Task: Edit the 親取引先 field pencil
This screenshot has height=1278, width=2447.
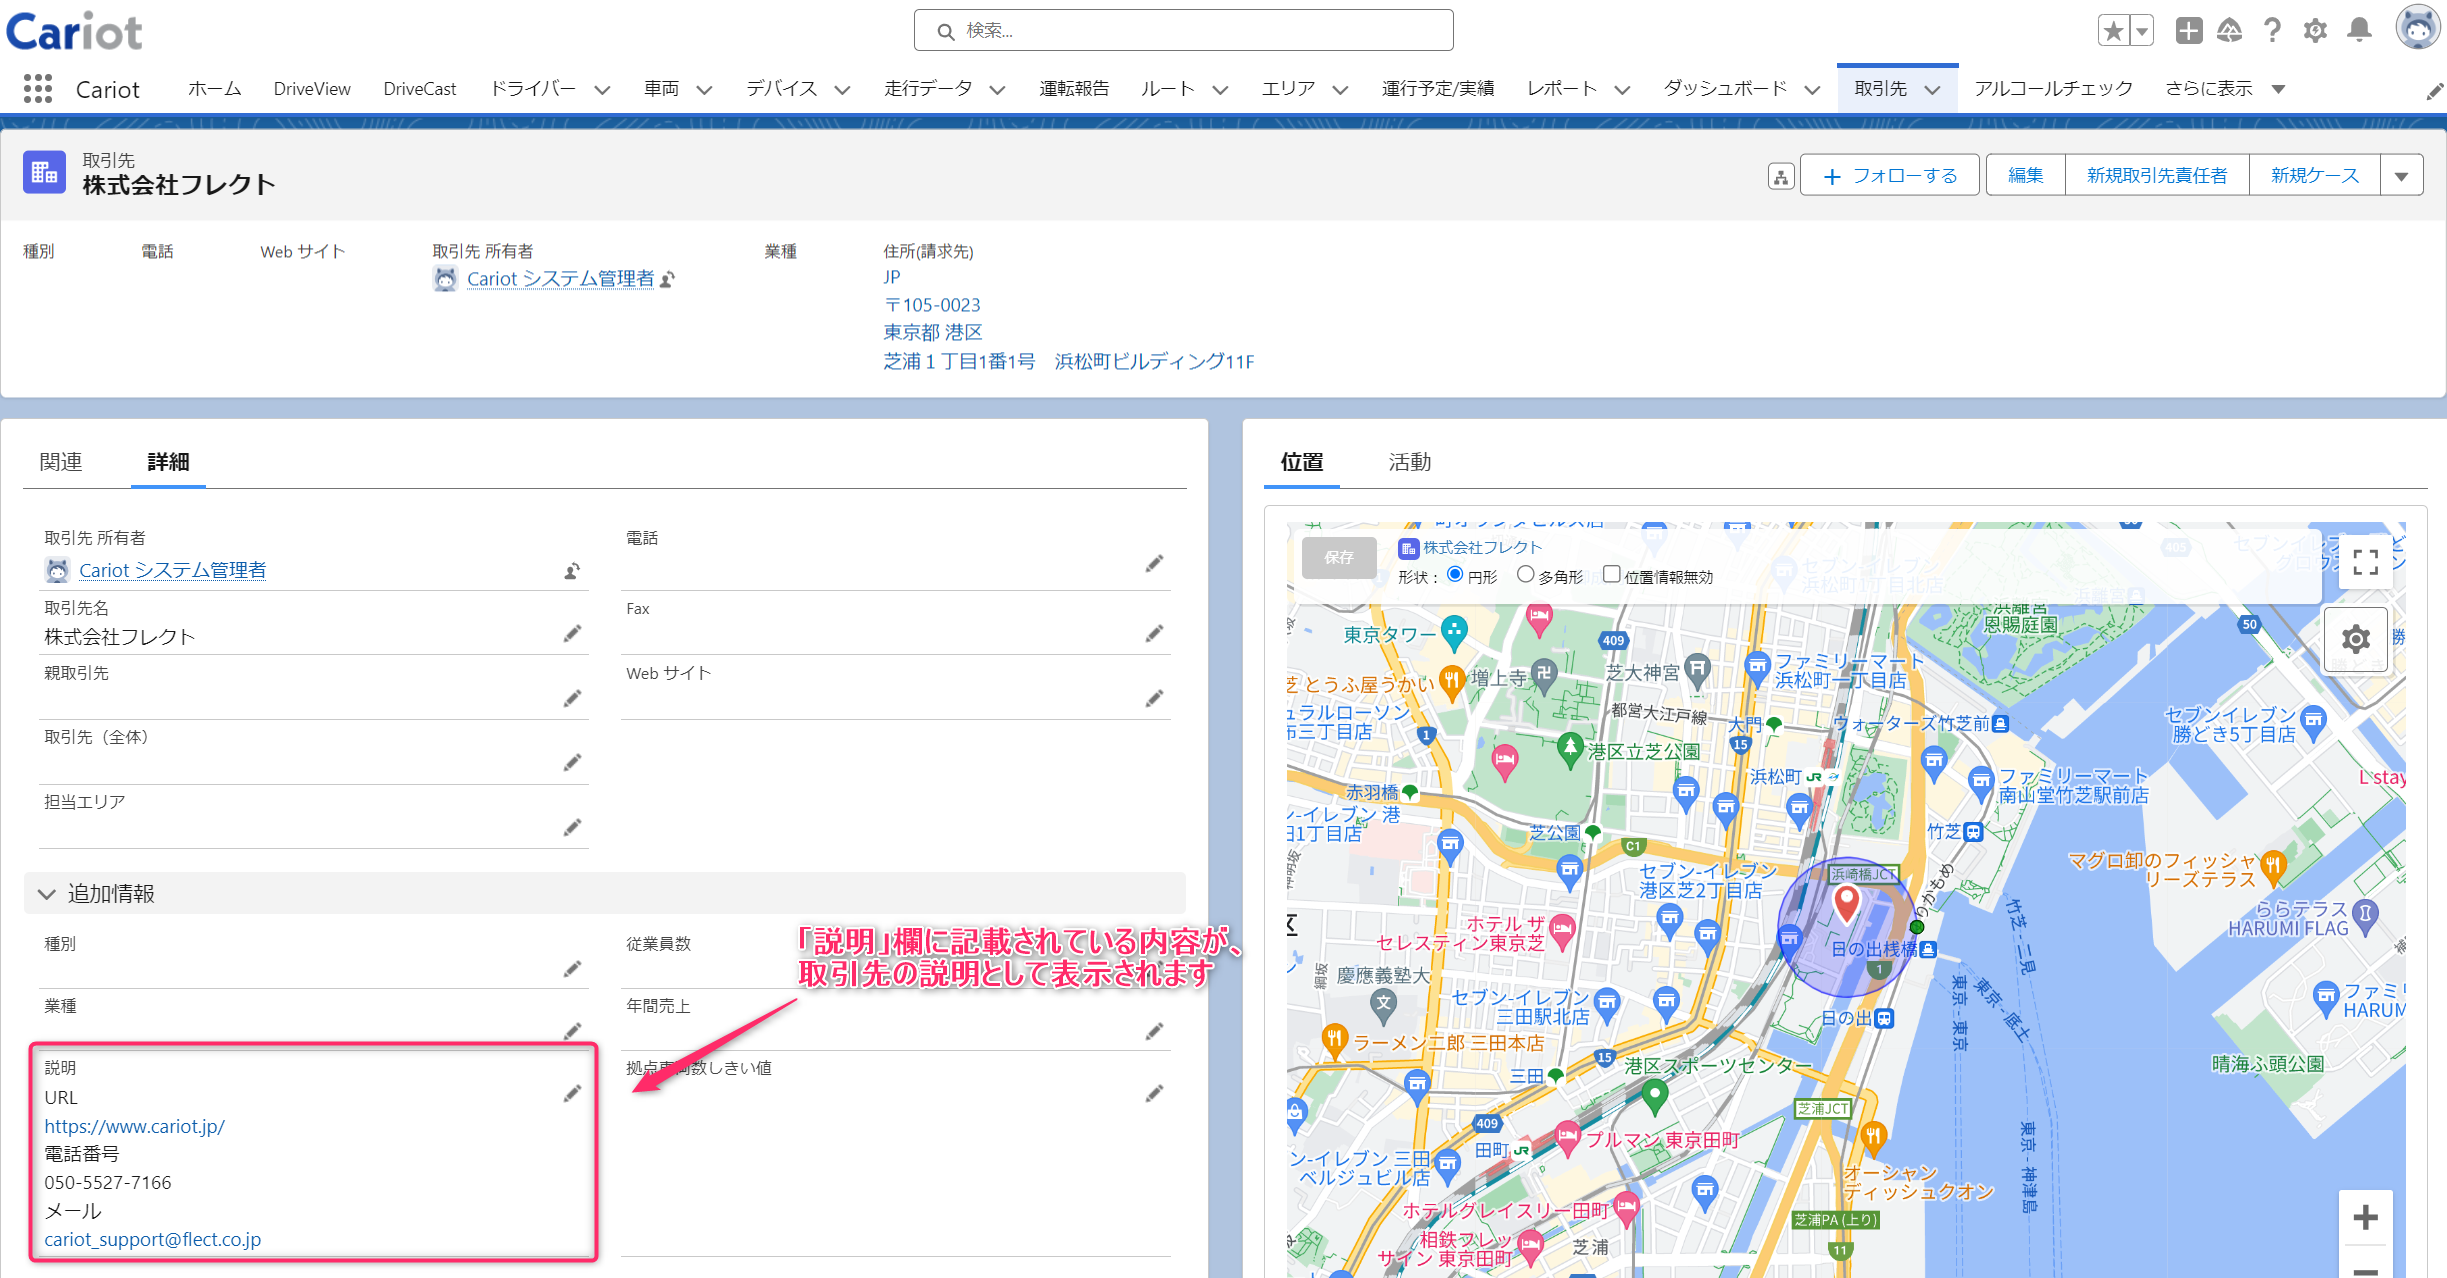Action: click(572, 699)
